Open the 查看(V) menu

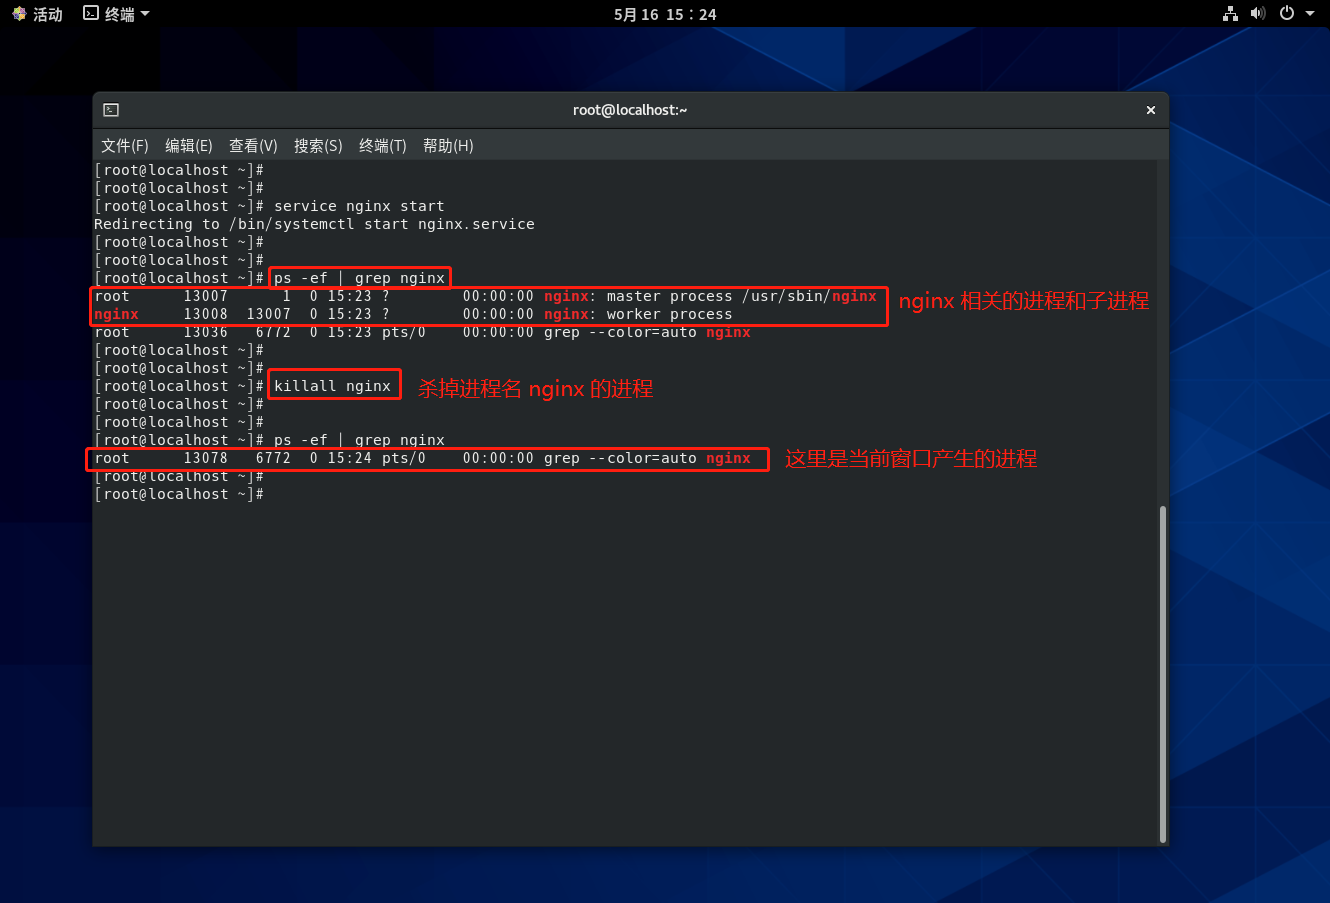tap(253, 146)
